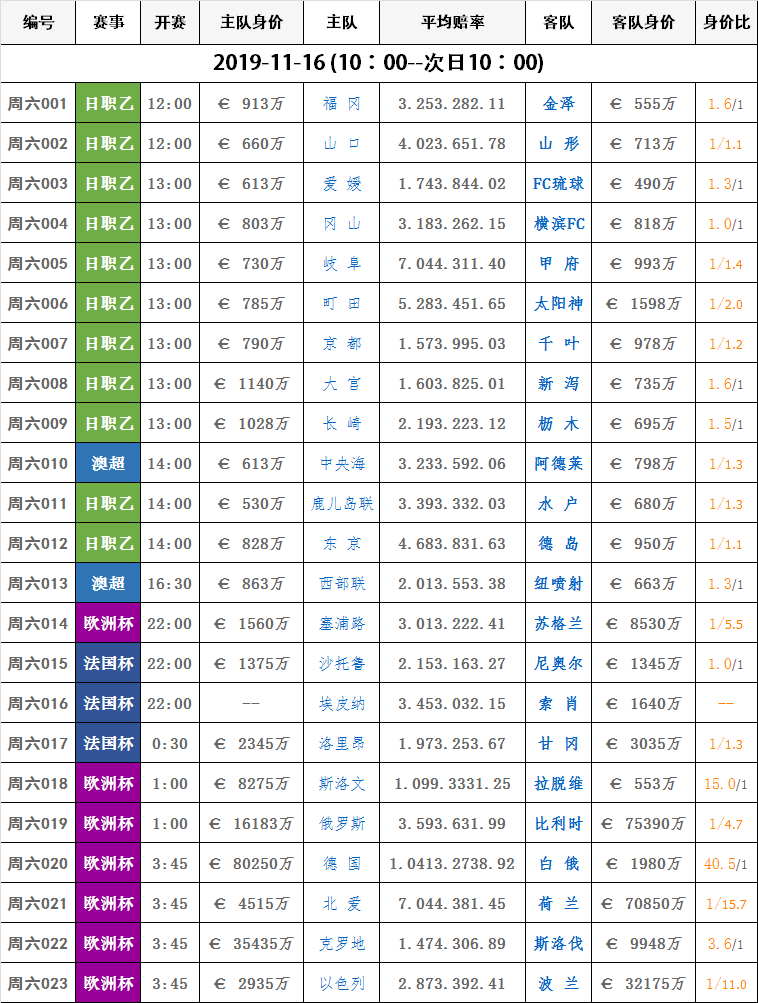Click home team 克罗地 link

[x=342, y=944]
